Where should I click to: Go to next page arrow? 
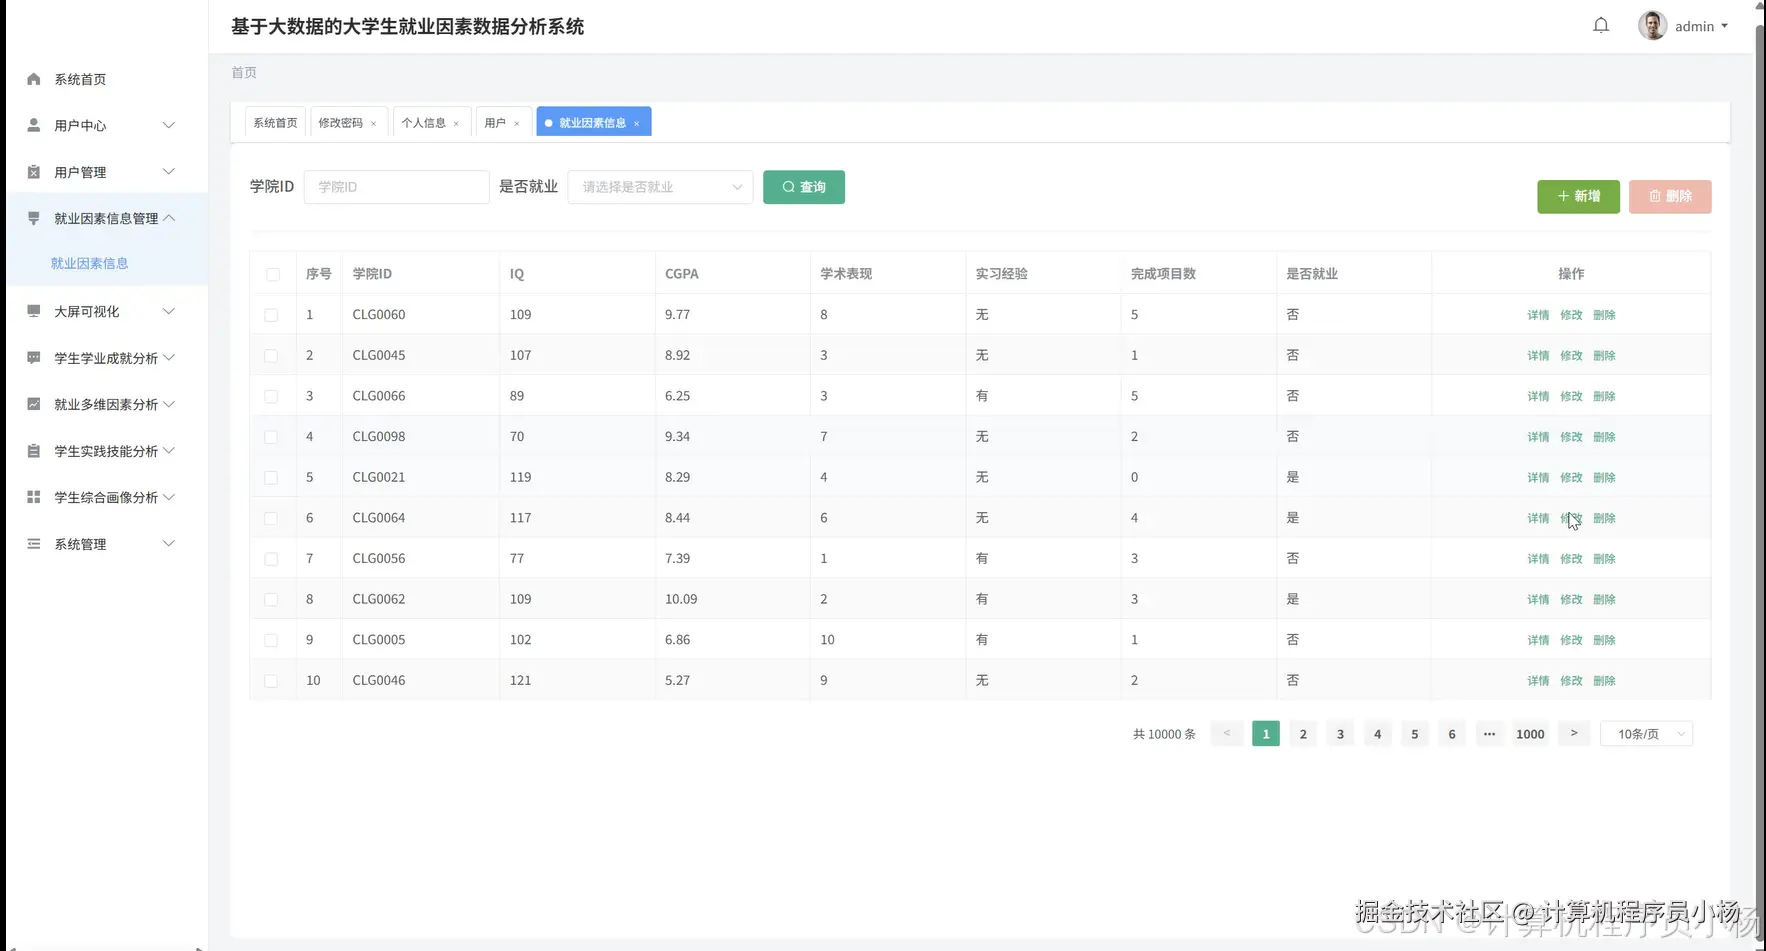(1574, 734)
